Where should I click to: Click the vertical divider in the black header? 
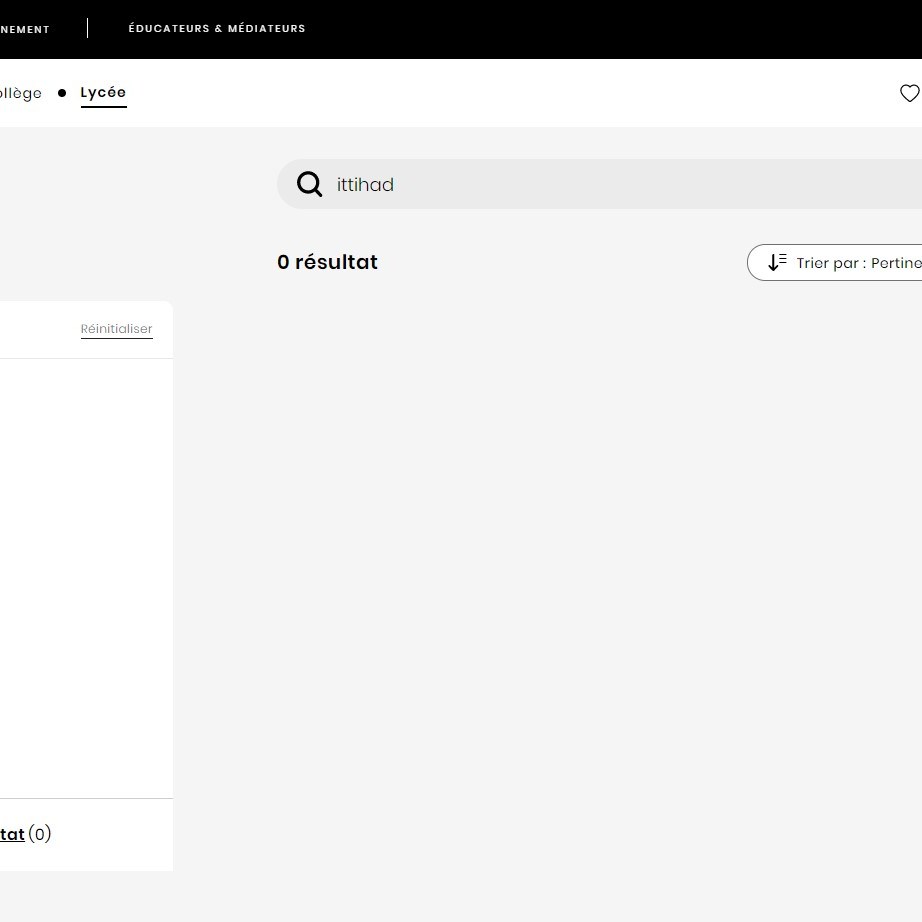tap(87, 28)
